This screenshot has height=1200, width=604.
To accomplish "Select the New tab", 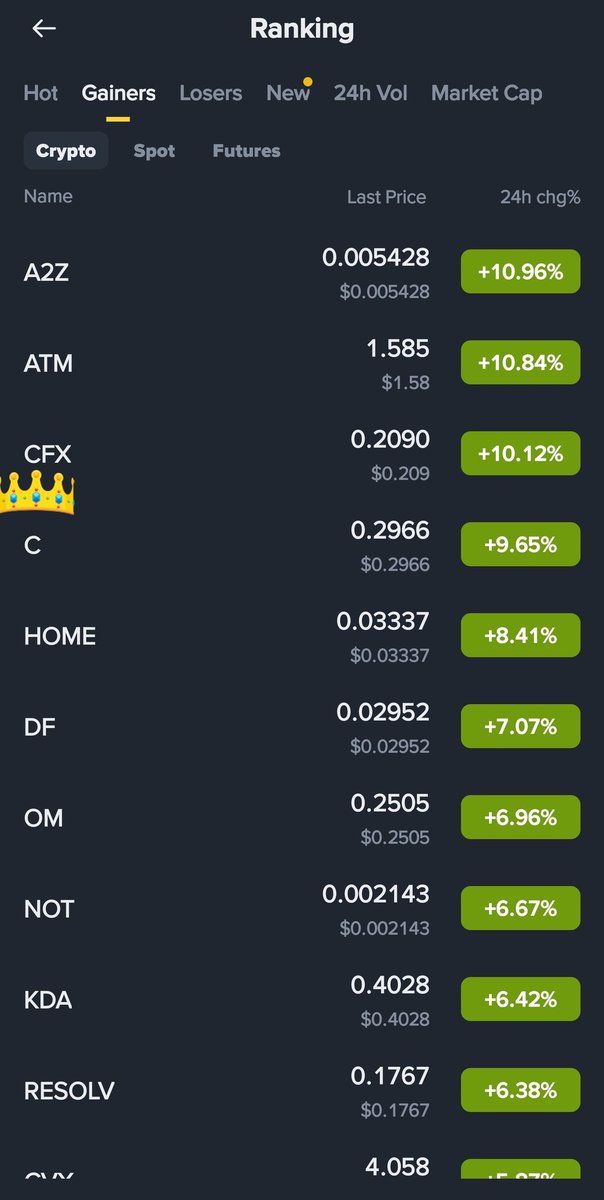I will tap(288, 93).
